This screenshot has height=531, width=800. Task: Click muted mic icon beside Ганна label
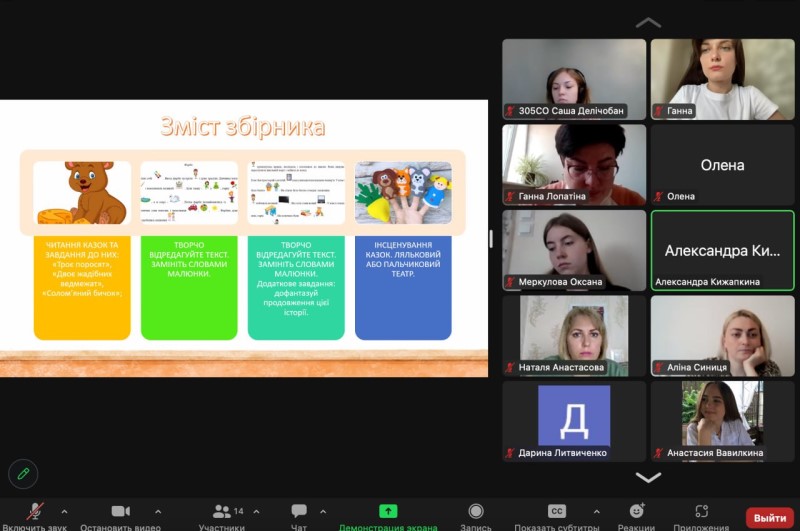[x=658, y=111]
